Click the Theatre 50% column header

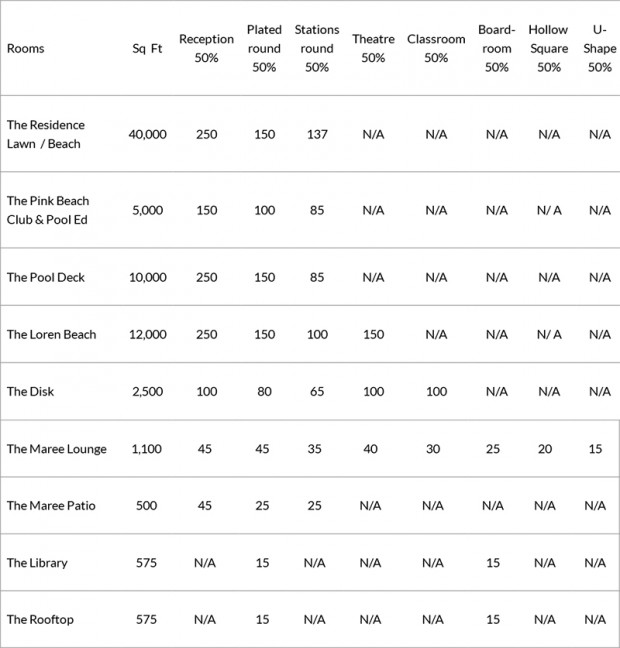tap(373, 48)
